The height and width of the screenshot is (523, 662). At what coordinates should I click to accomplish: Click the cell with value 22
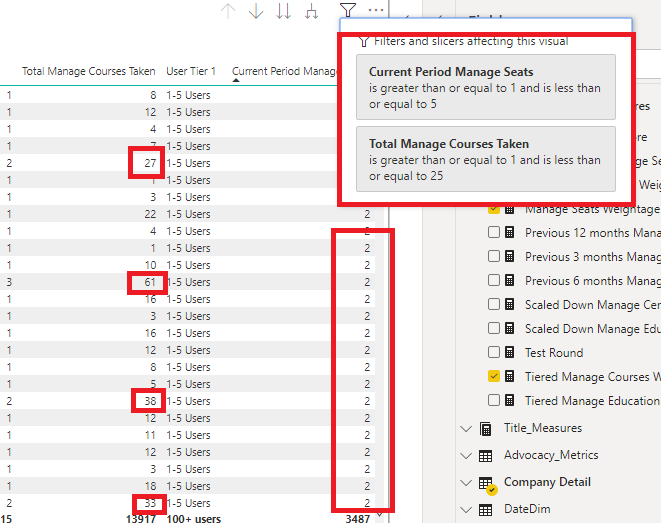click(x=150, y=214)
